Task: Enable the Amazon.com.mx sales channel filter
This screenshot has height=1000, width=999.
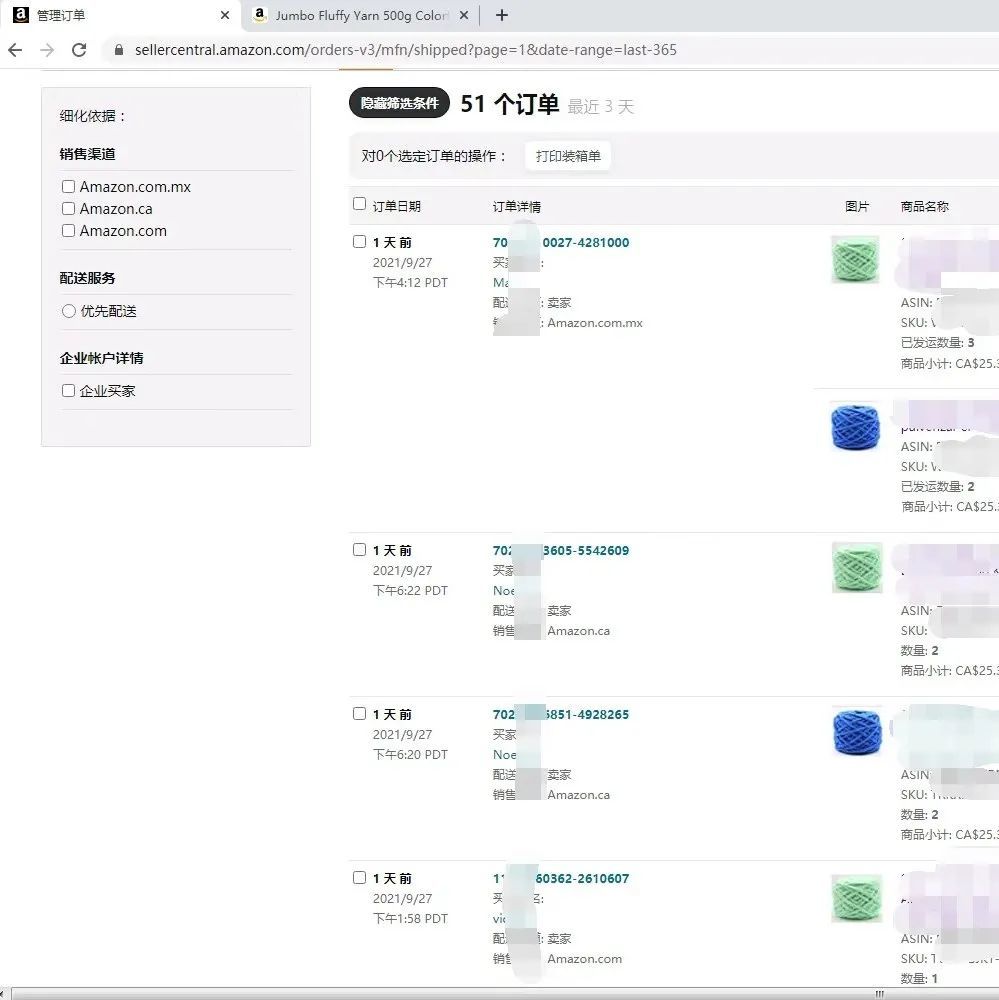Action: tap(68, 186)
